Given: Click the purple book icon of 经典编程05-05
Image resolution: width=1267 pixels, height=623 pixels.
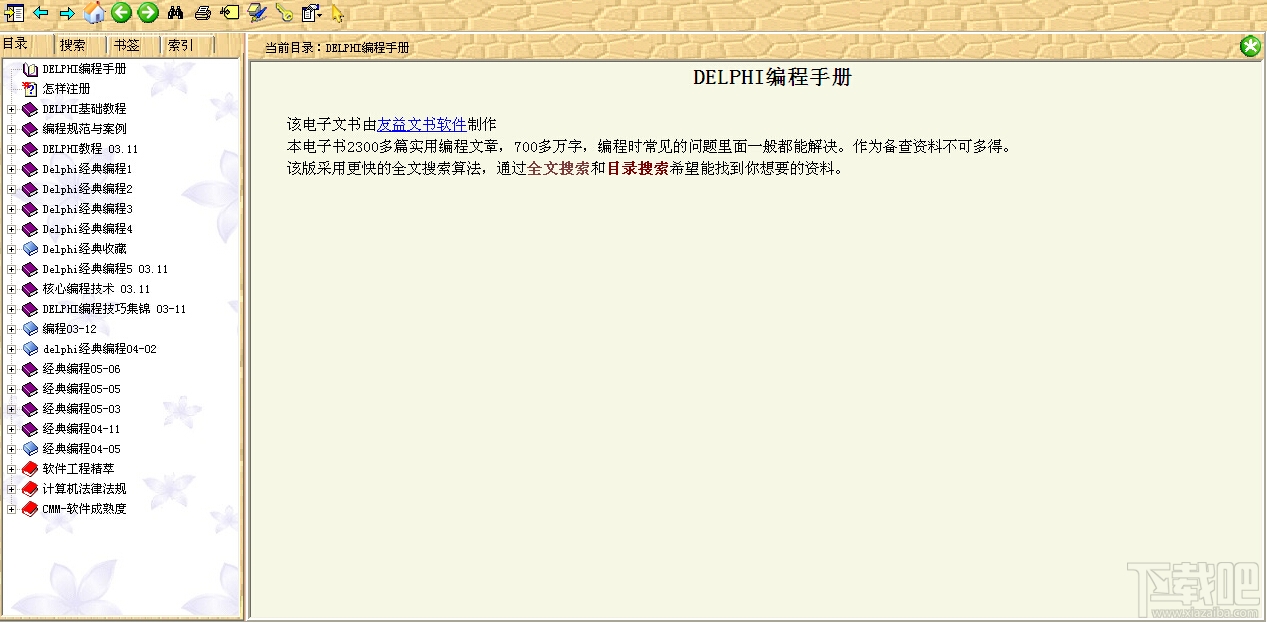Looking at the screenshot, I should pyautogui.click(x=30, y=389).
